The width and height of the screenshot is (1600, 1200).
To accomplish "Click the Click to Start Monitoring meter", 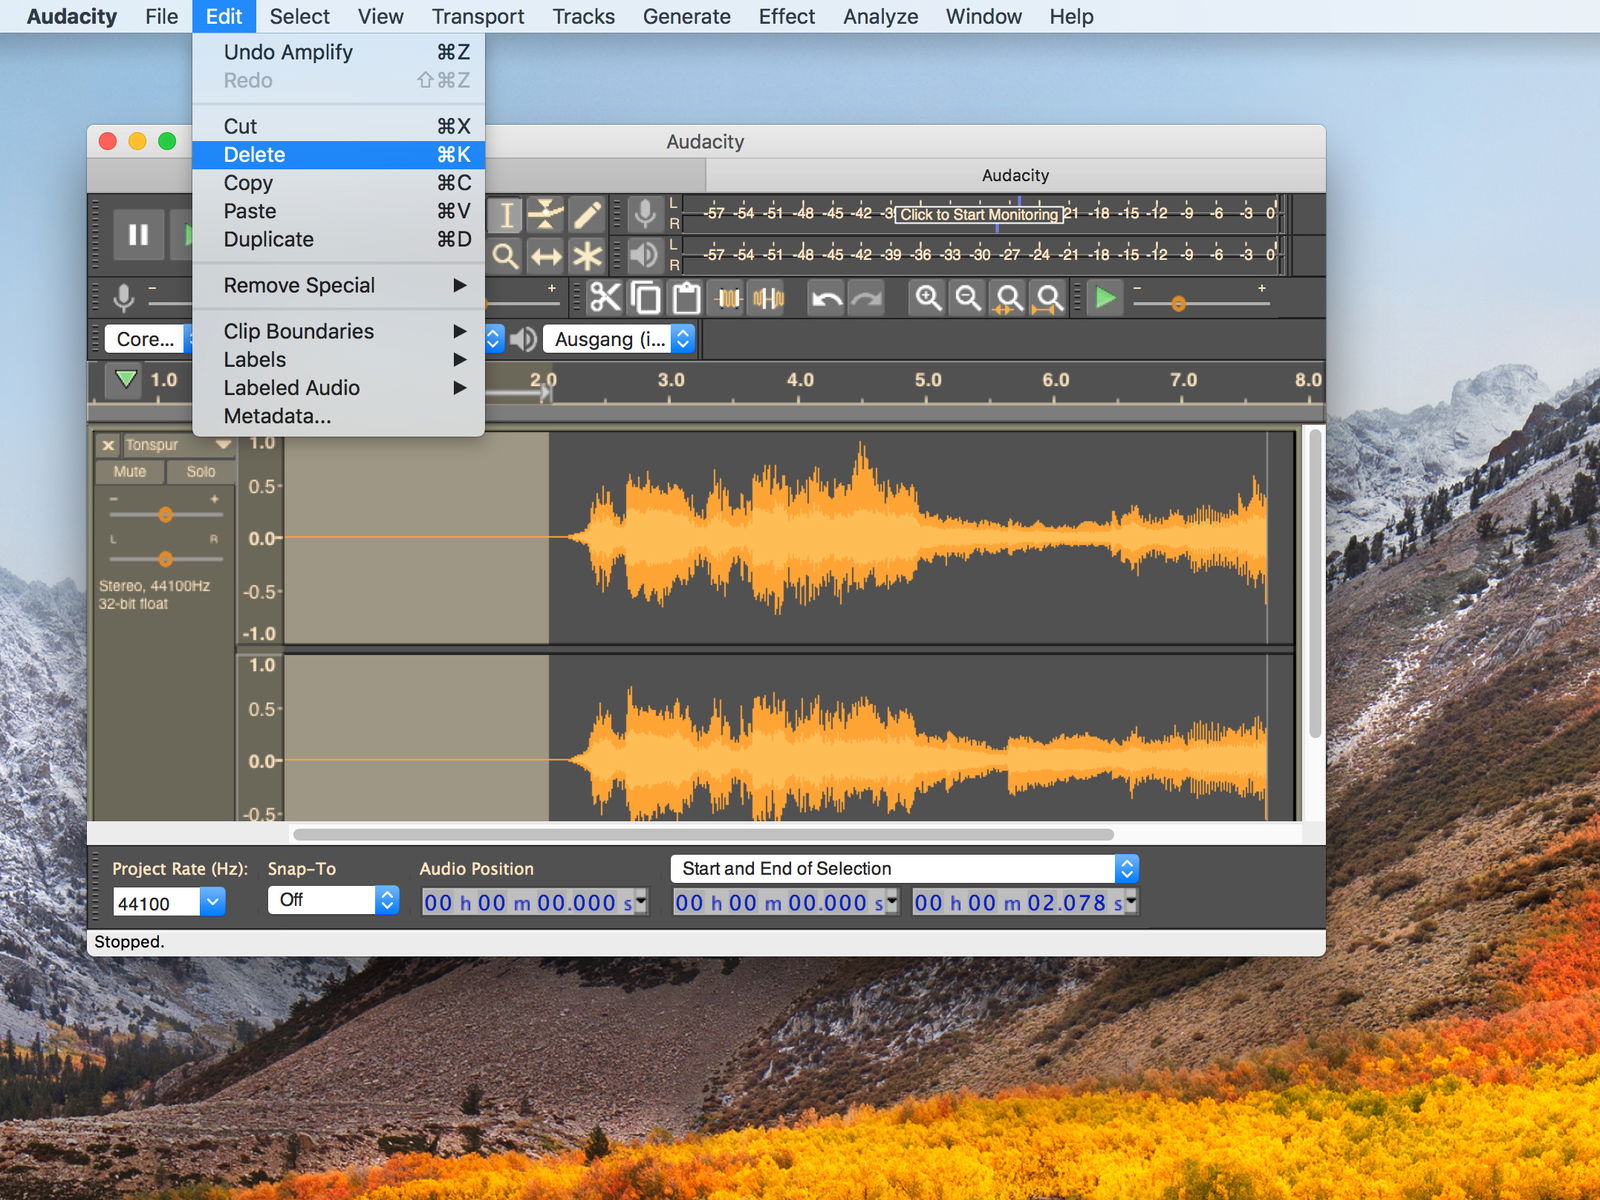I will (979, 214).
